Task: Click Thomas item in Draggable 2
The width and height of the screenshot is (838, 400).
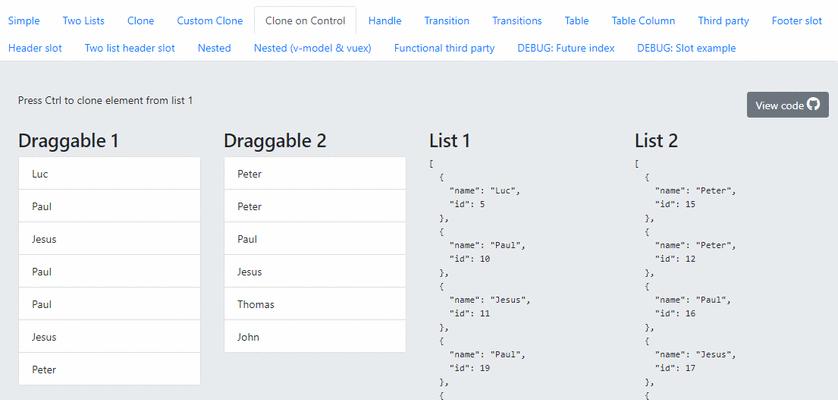Action: (315, 304)
